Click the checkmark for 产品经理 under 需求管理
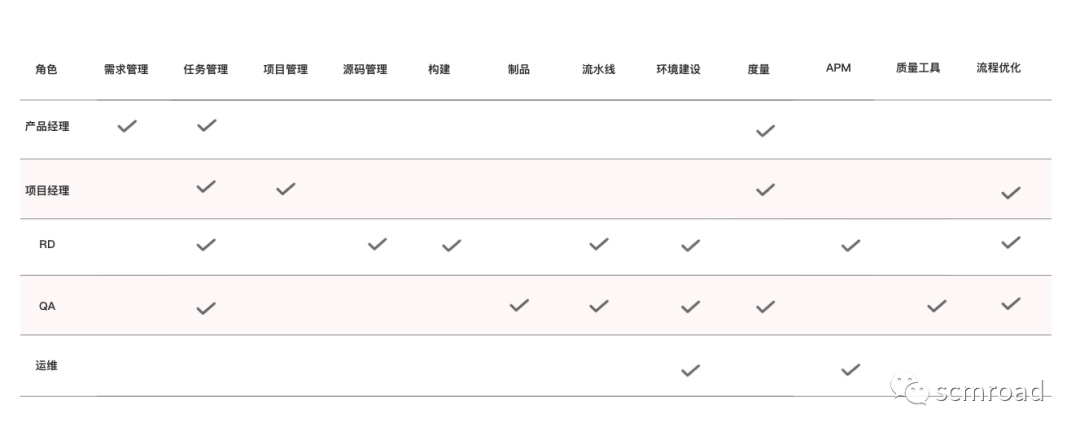 pos(127,126)
